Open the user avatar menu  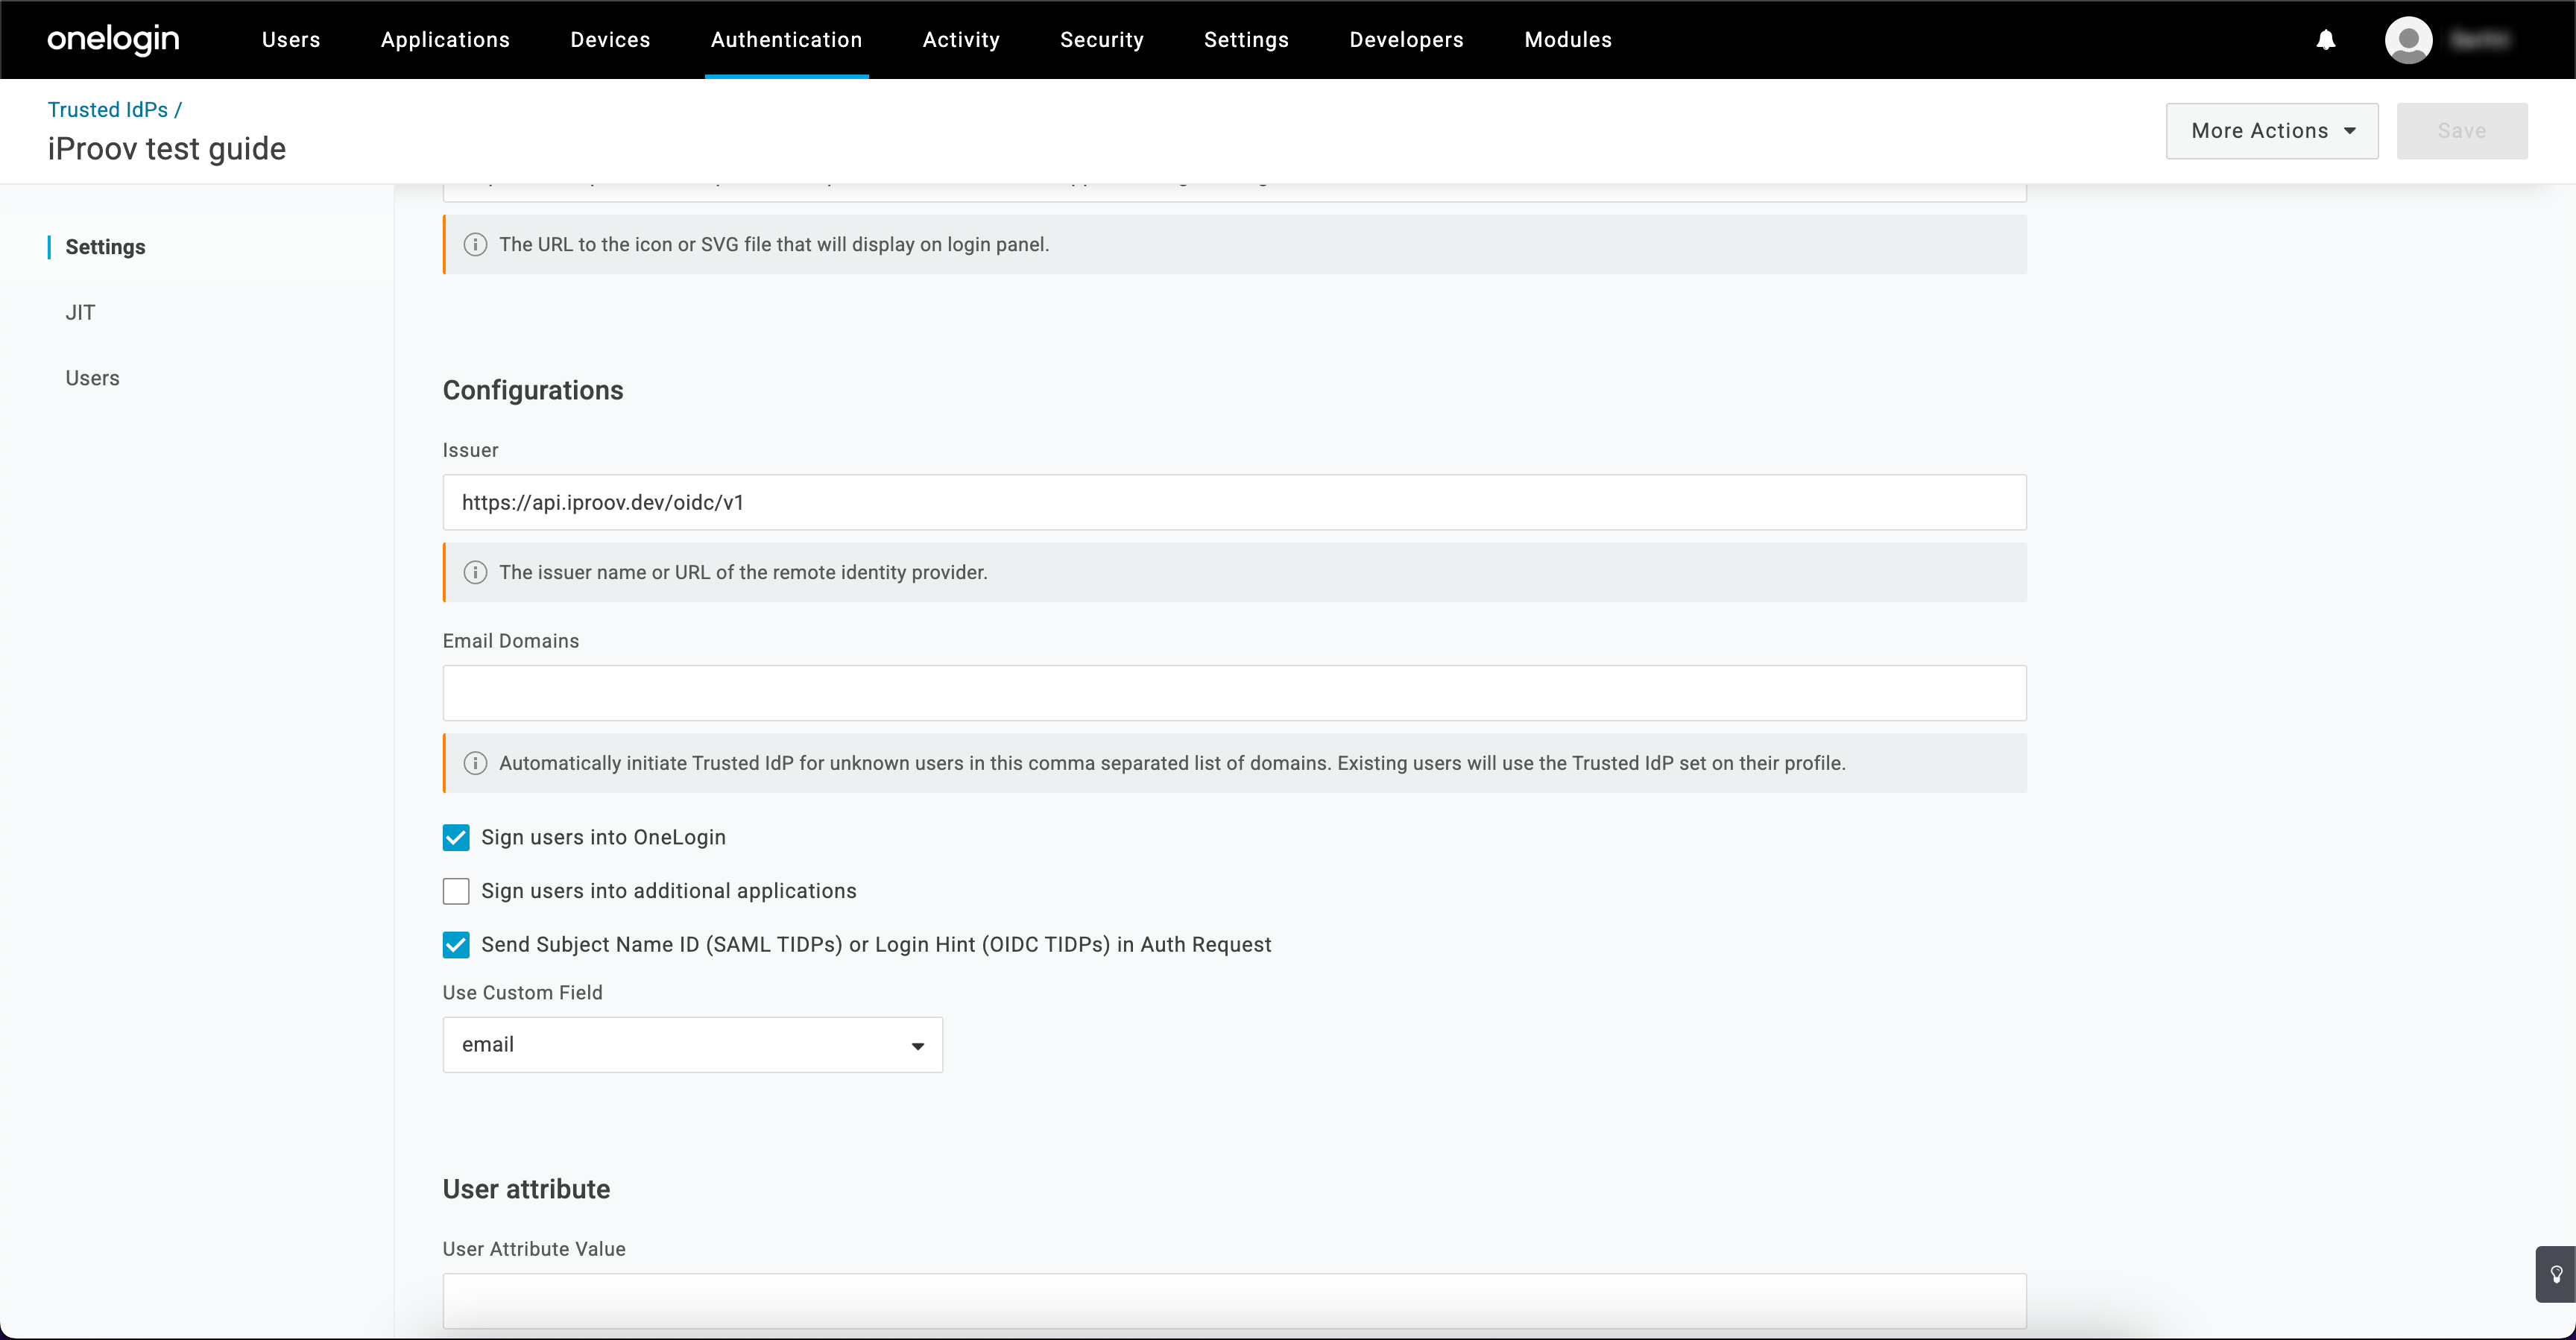click(2408, 40)
